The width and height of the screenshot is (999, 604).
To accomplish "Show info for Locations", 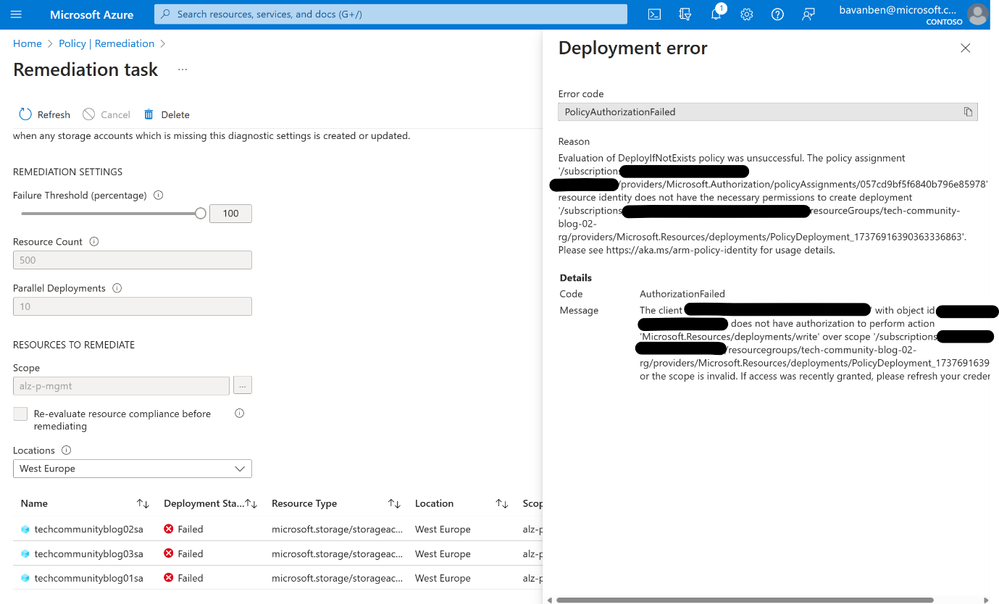I will (x=66, y=450).
